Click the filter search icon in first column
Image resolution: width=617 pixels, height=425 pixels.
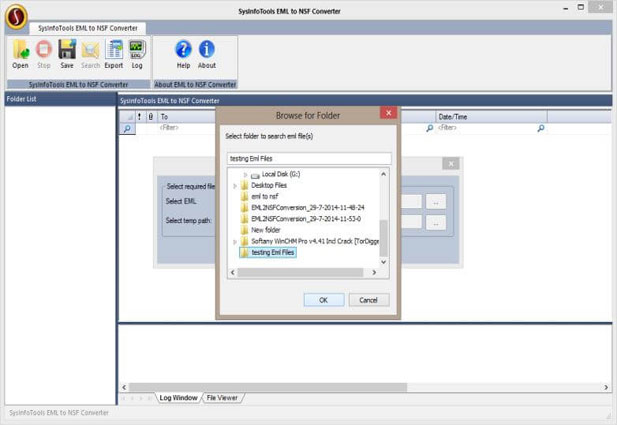pos(127,129)
